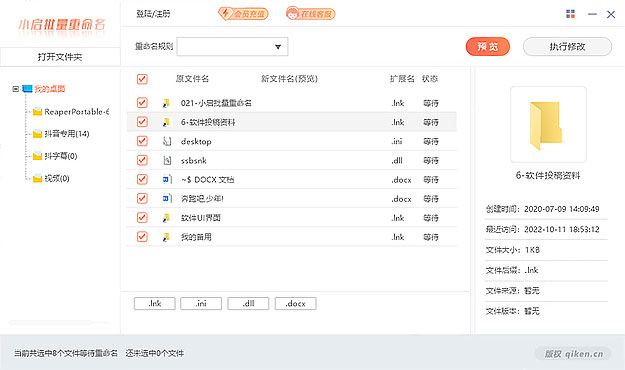
Task: Click 登陆/注册 link
Action: tap(153, 14)
